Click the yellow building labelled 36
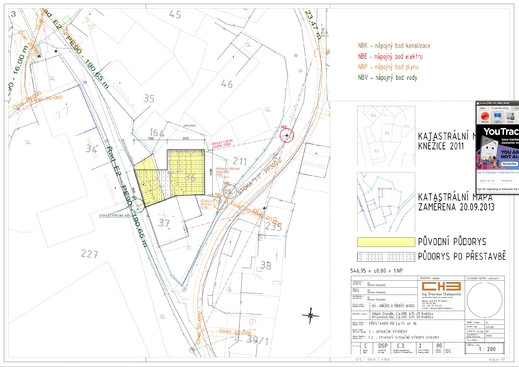Viewport: 519px width, 367px height. pyautogui.click(x=186, y=172)
